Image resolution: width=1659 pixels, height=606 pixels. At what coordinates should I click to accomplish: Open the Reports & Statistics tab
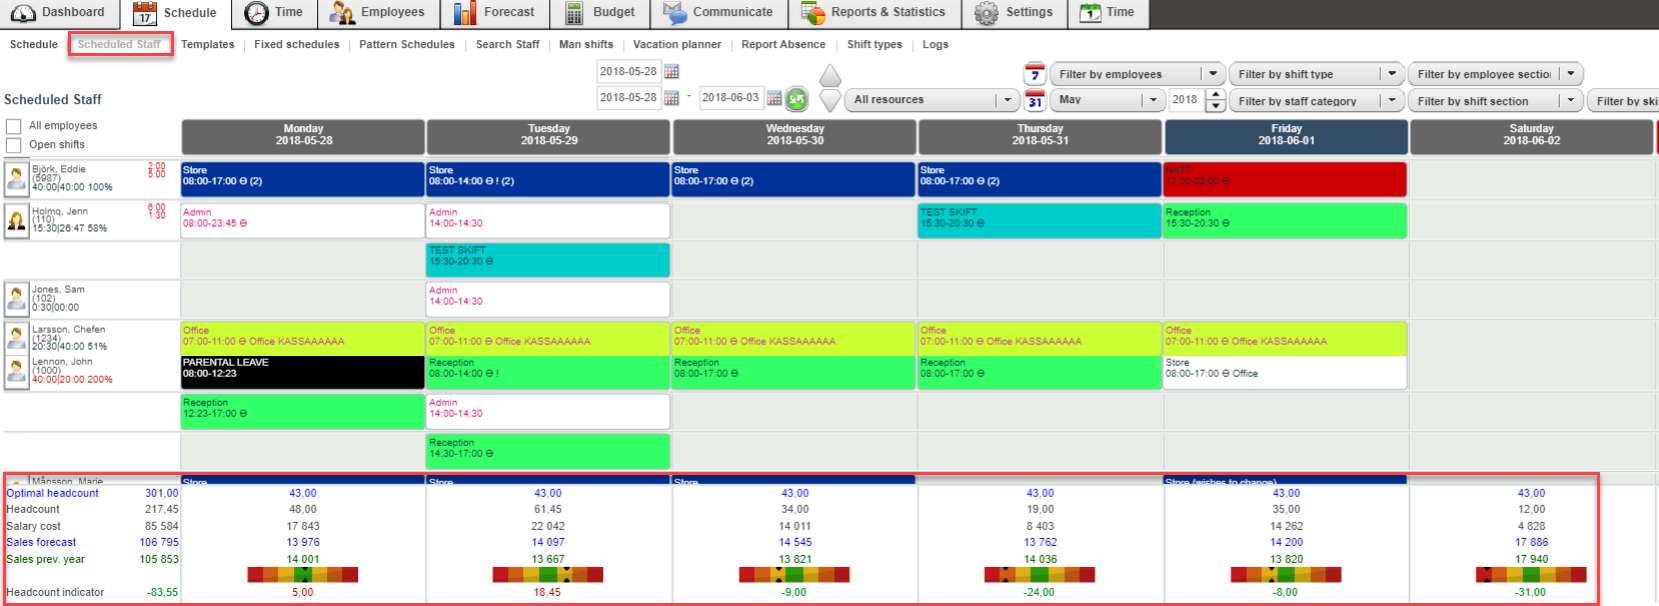(874, 13)
